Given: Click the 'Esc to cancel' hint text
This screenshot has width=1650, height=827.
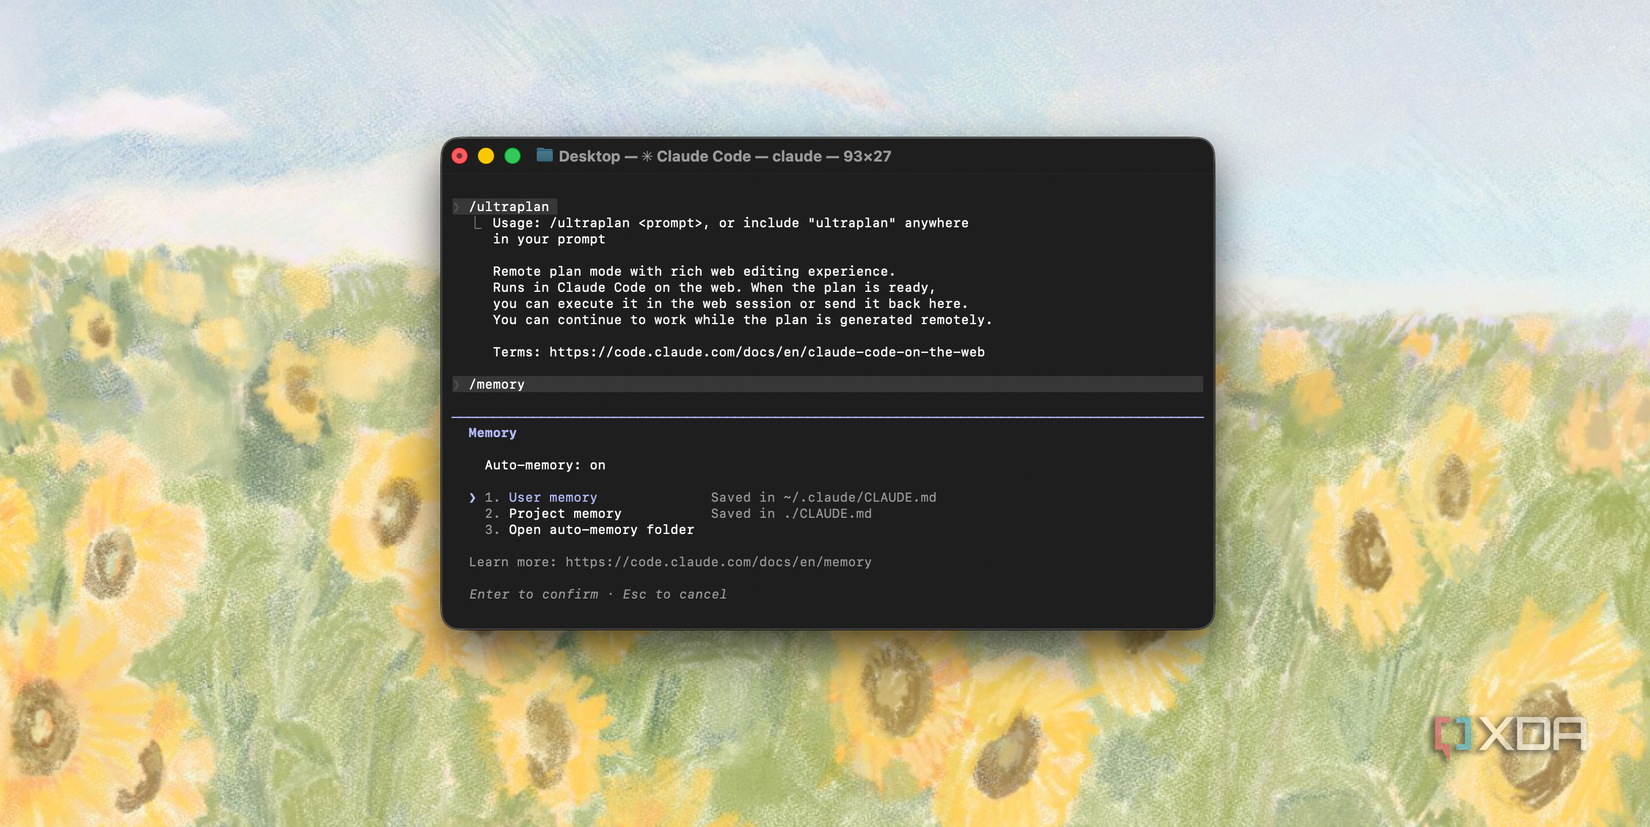Looking at the screenshot, I should click(675, 594).
